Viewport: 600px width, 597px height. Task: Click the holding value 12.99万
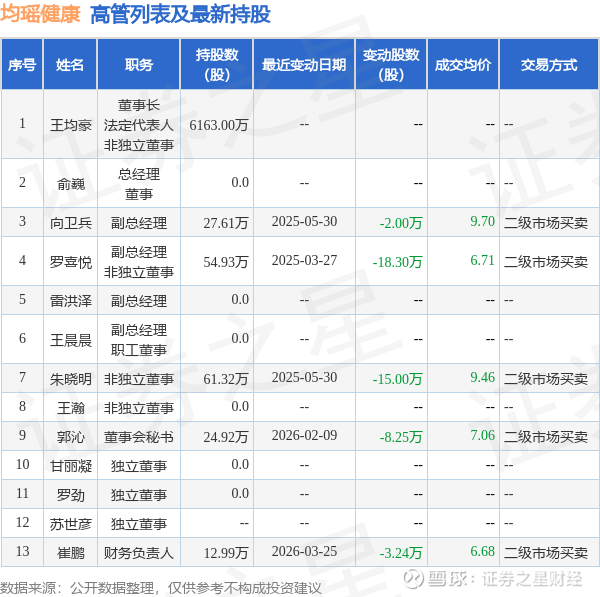coord(226,552)
